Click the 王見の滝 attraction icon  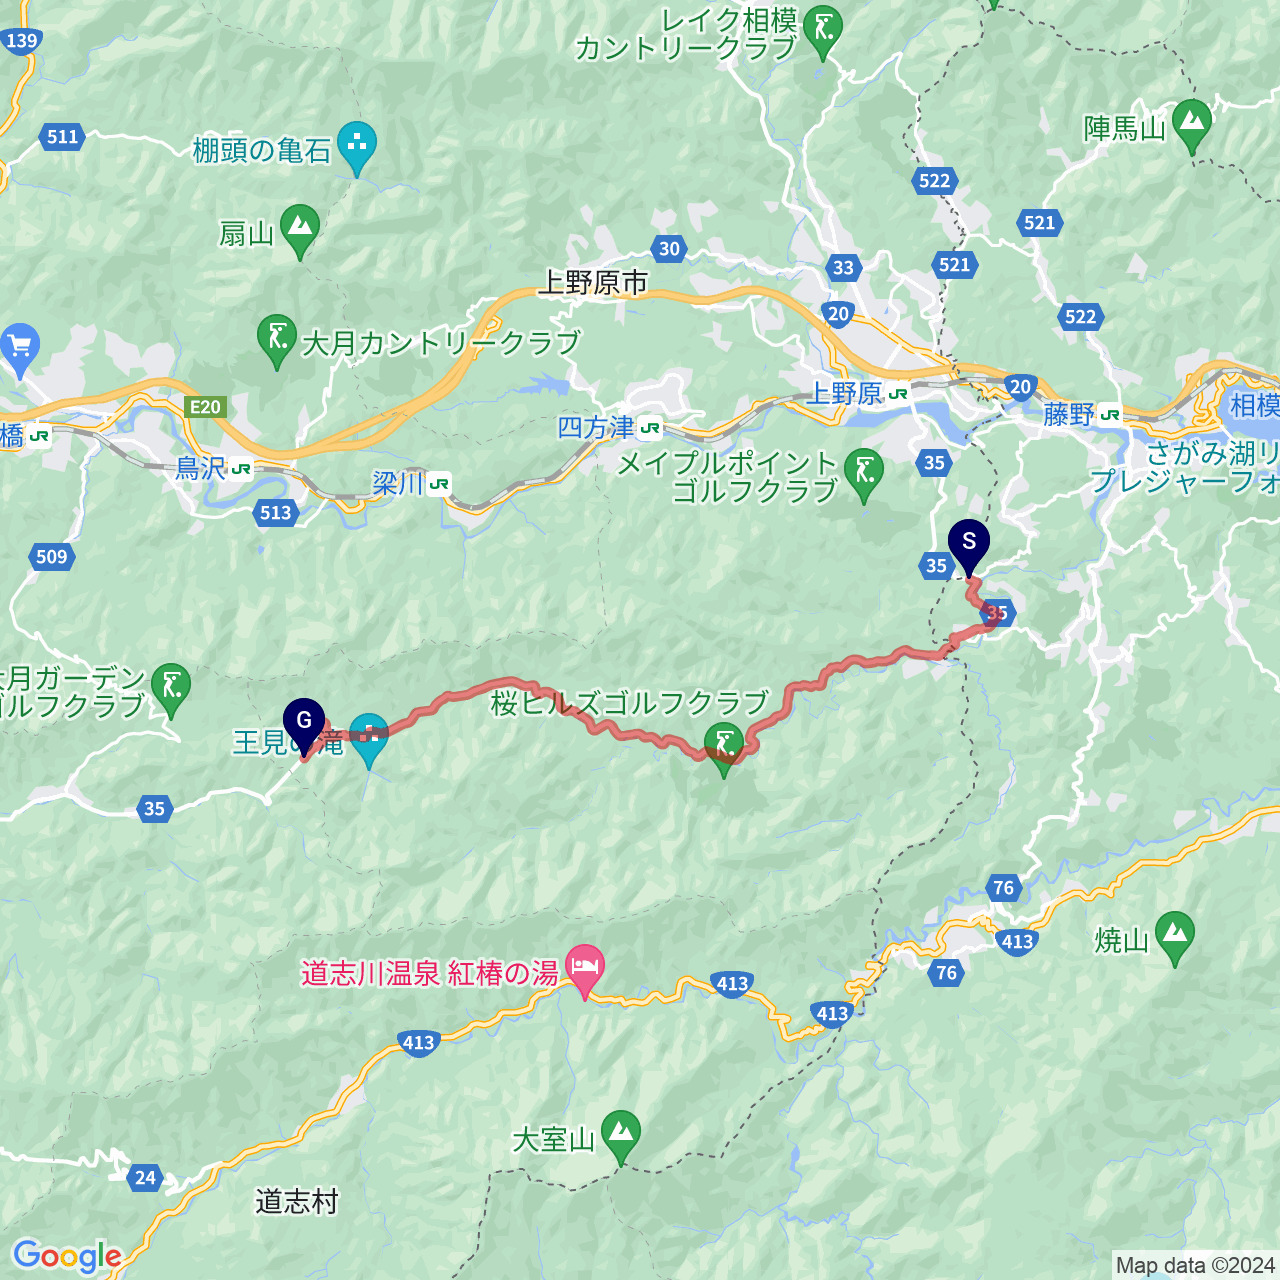coord(369,741)
